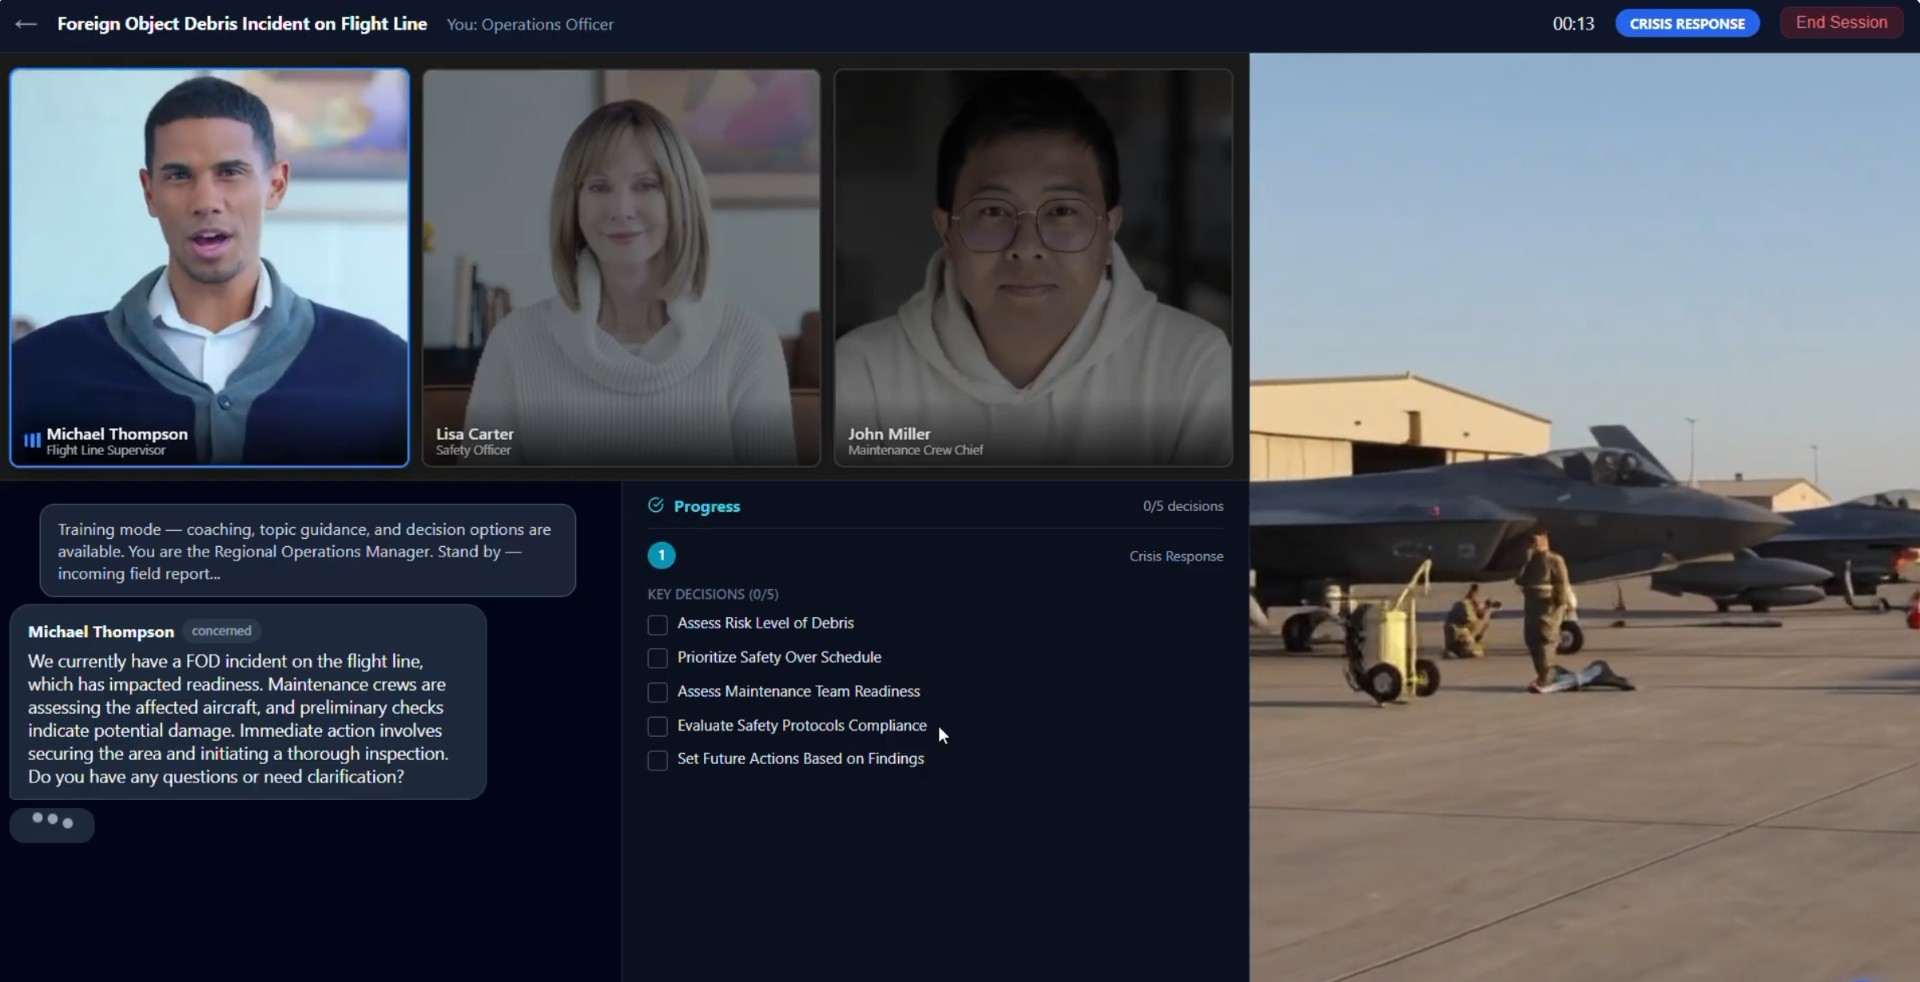1920x982 pixels.
Task: Click the "Progress" panel heading text
Action: pyautogui.click(x=707, y=506)
